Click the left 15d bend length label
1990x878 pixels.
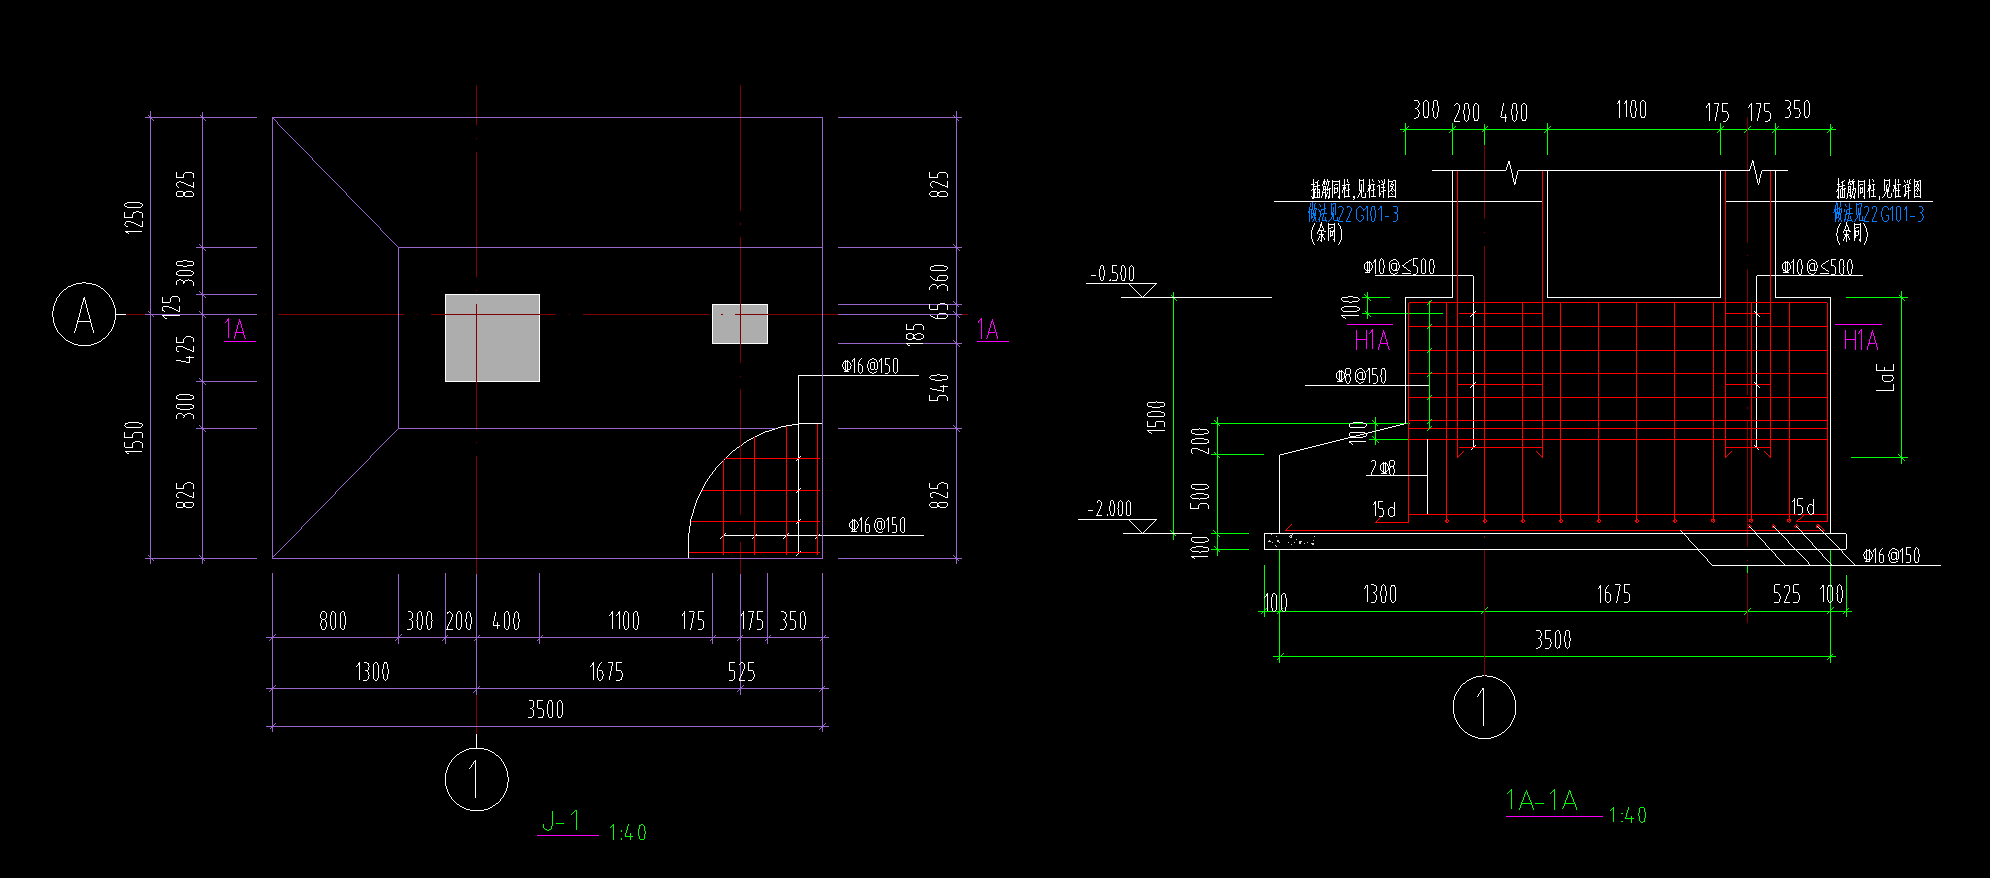1384,510
